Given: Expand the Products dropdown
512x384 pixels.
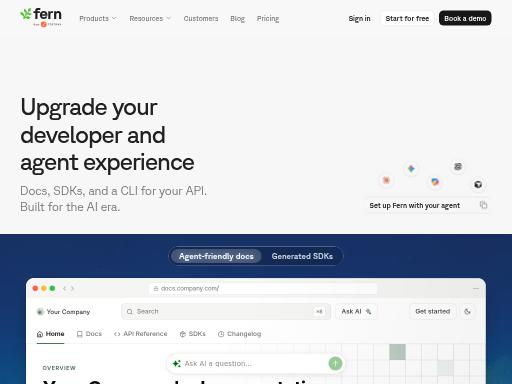Looking at the screenshot, I should tap(98, 18).
